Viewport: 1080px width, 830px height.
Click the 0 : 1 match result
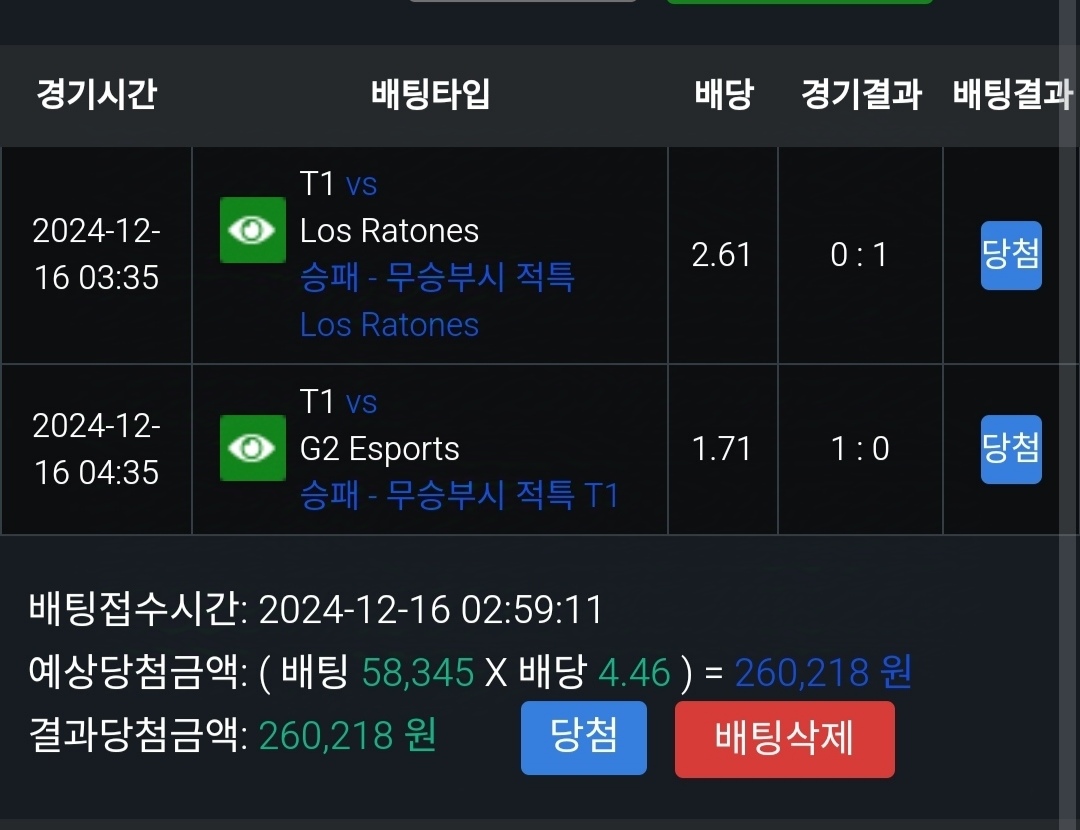click(x=859, y=255)
